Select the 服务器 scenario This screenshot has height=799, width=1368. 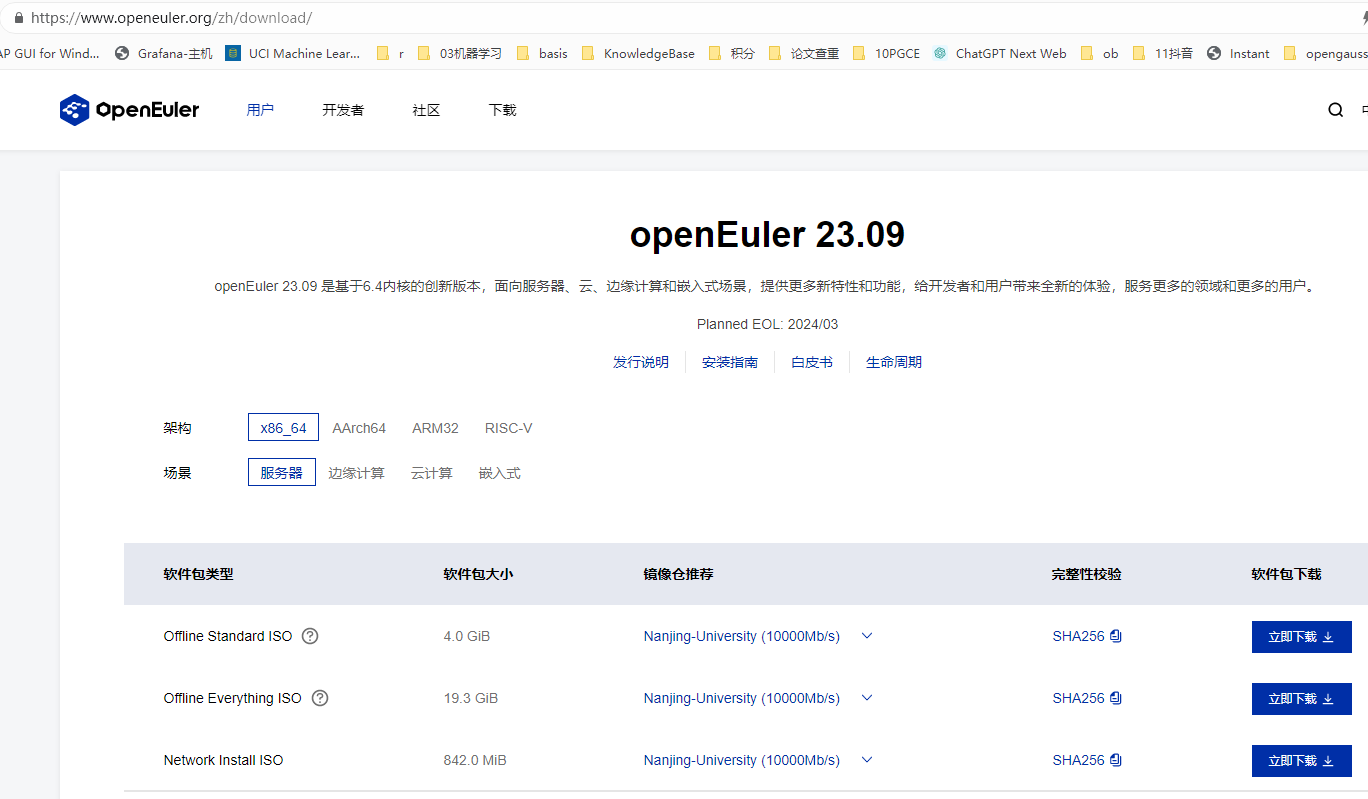(282, 473)
